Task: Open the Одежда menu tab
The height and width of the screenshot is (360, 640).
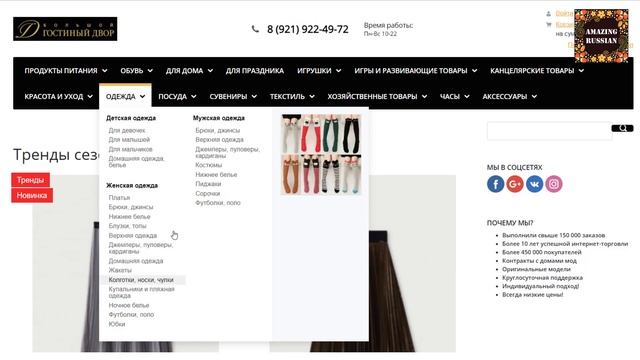Action: 125,97
